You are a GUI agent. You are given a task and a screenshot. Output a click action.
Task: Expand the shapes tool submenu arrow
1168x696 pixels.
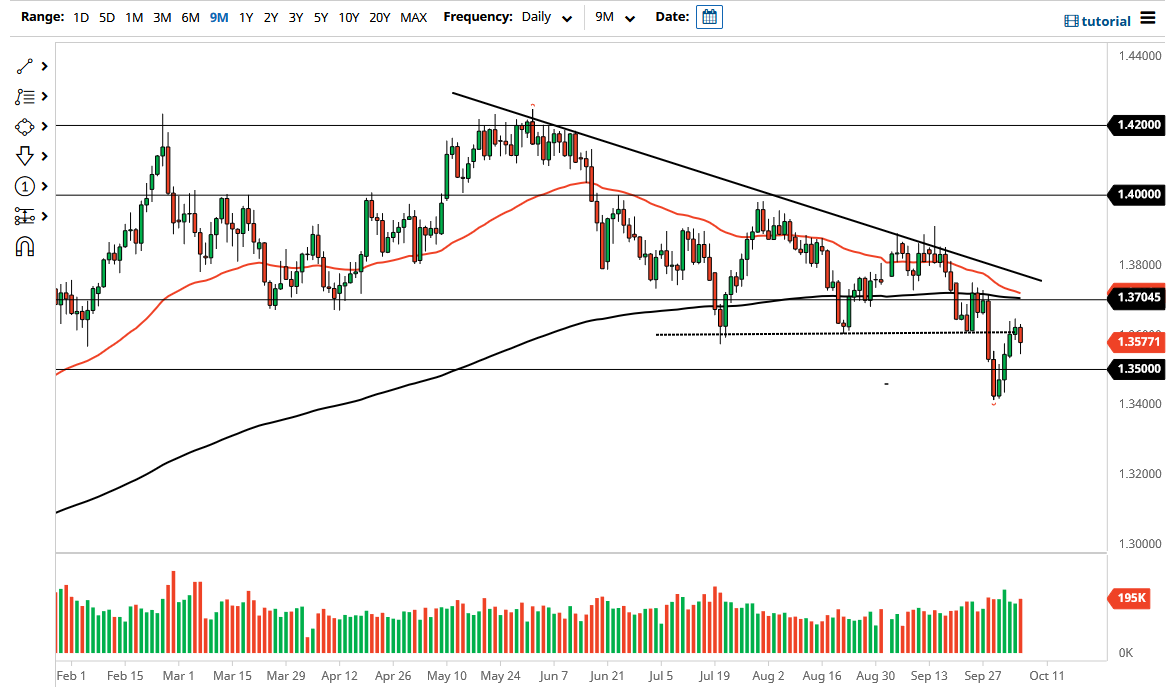pyautogui.click(x=45, y=127)
